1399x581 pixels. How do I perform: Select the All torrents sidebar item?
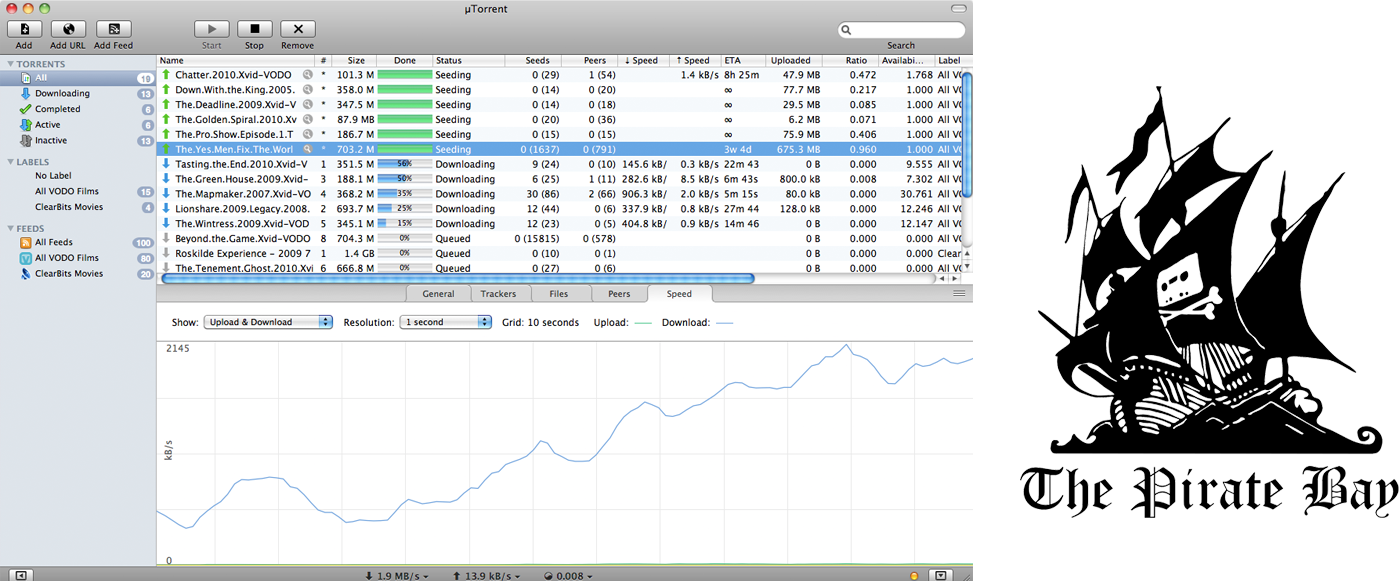[x=78, y=78]
